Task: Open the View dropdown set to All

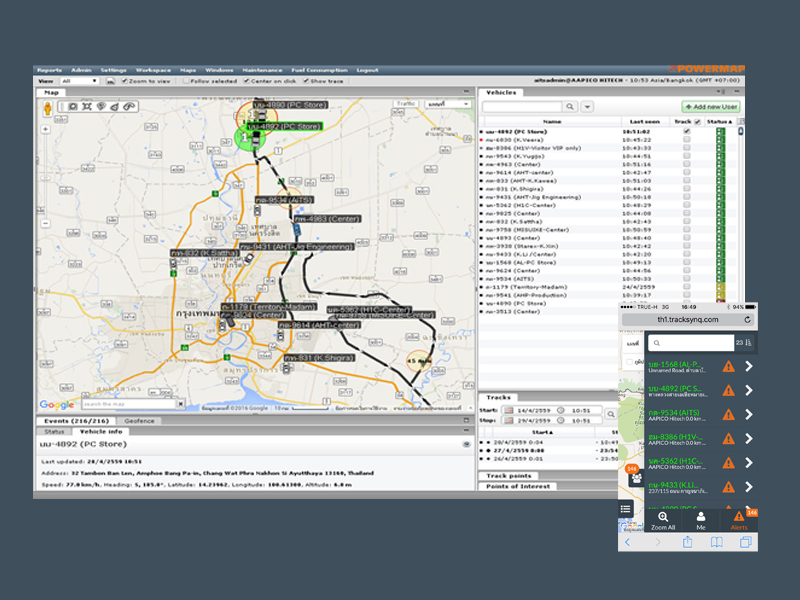Action: pyautogui.click(x=79, y=81)
